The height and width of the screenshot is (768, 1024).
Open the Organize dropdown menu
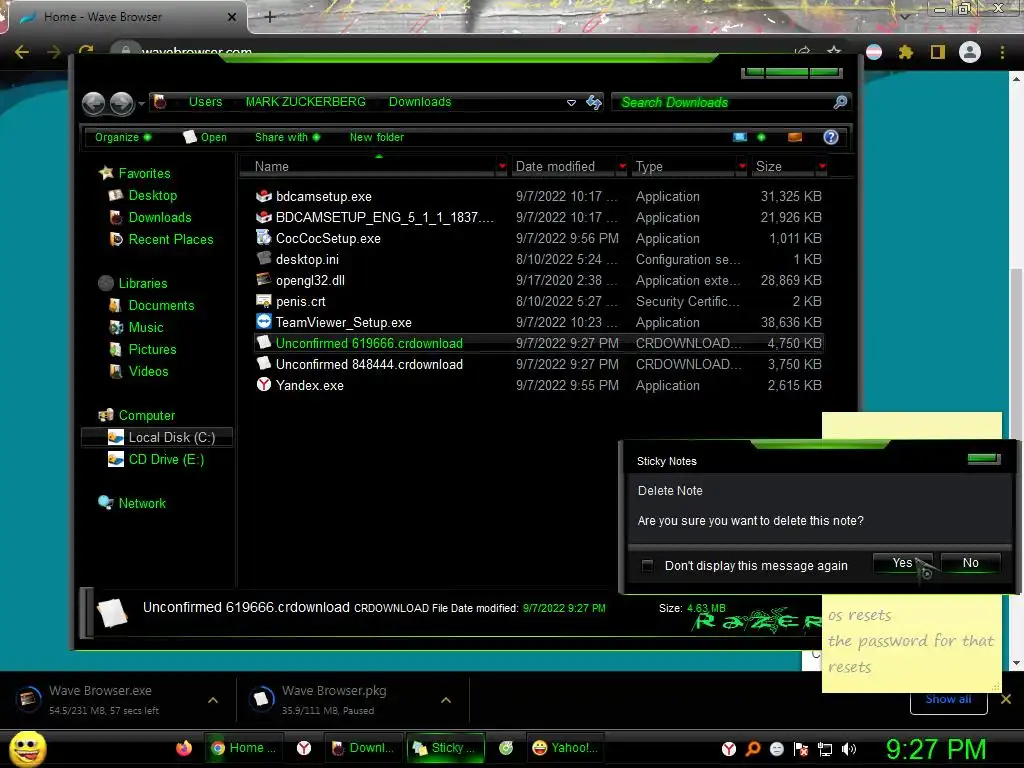[123, 137]
